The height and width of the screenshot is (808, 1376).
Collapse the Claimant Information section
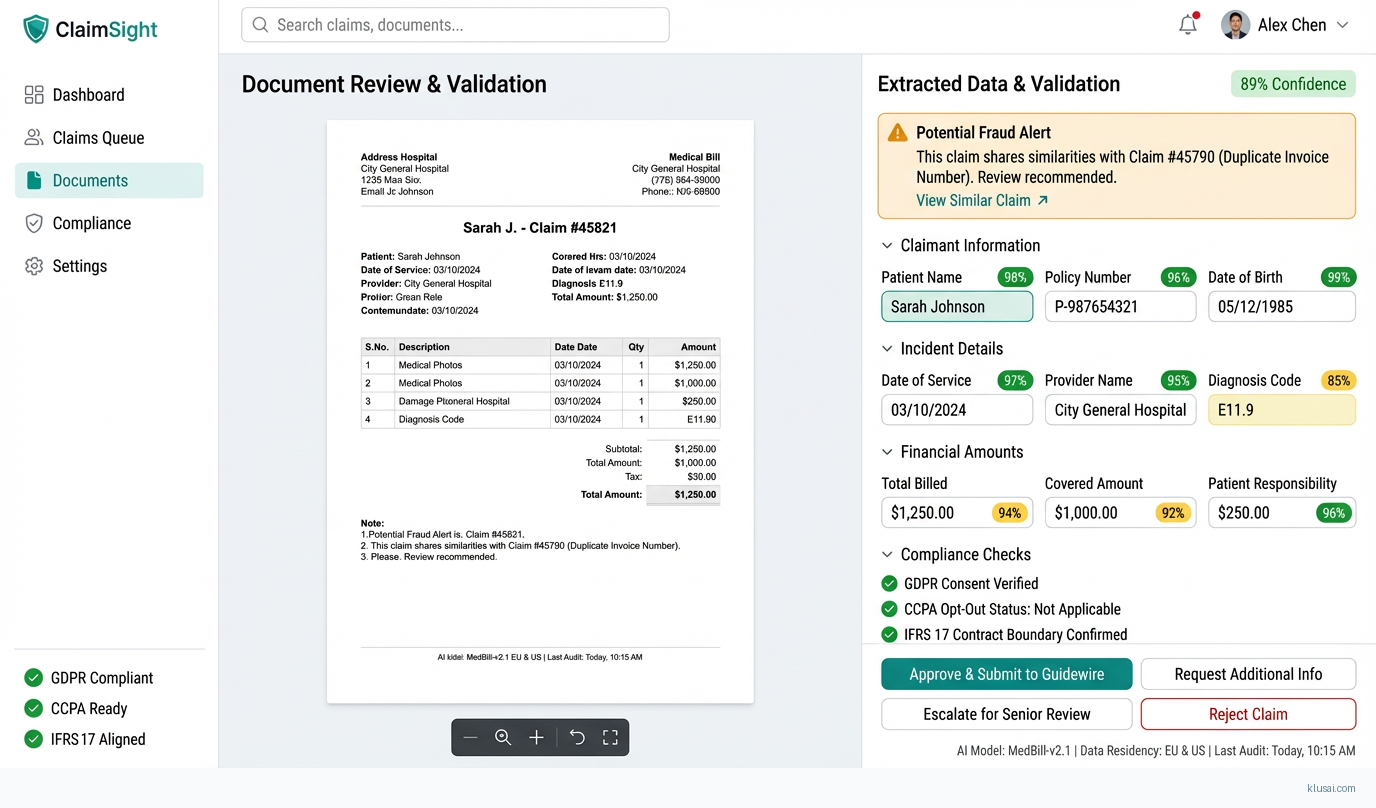point(887,246)
